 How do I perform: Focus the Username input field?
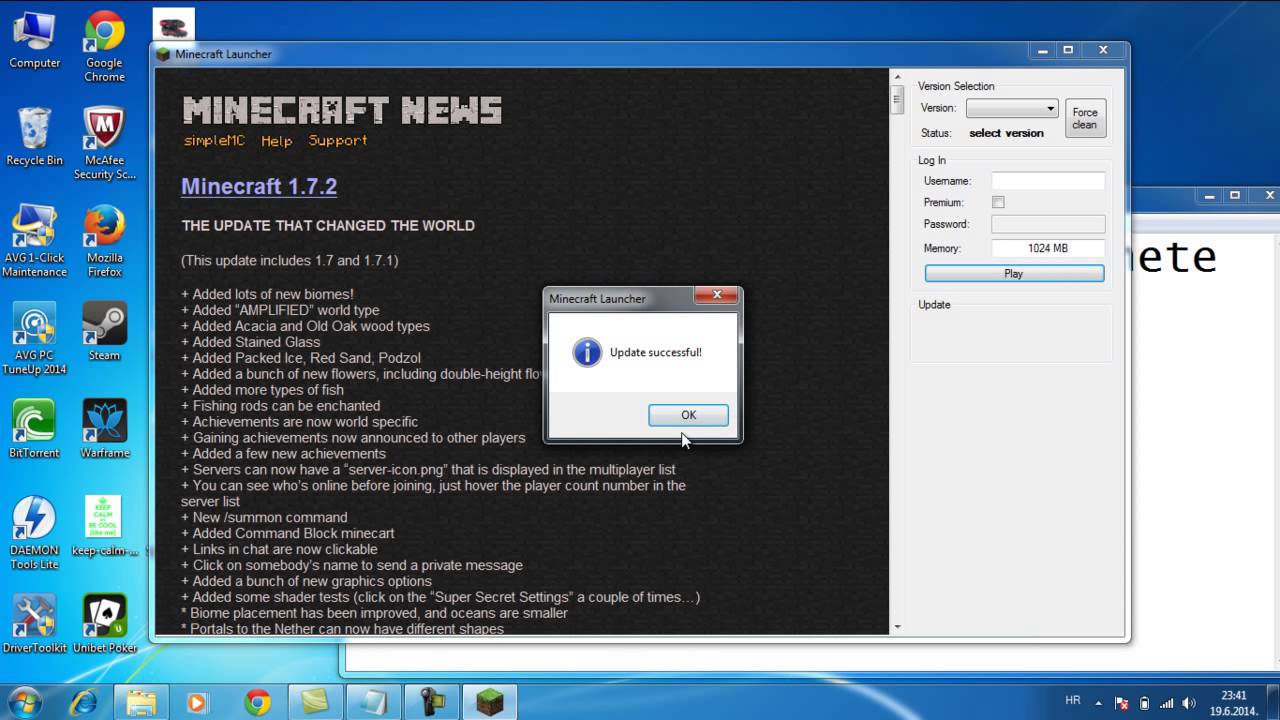pyautogui.click(x=1048, y=181)
